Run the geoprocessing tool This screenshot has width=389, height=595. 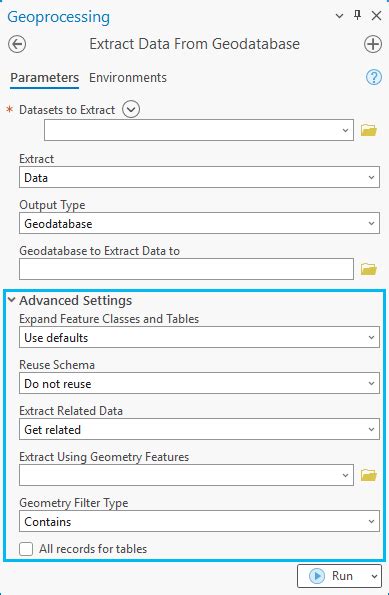(332, 576)
